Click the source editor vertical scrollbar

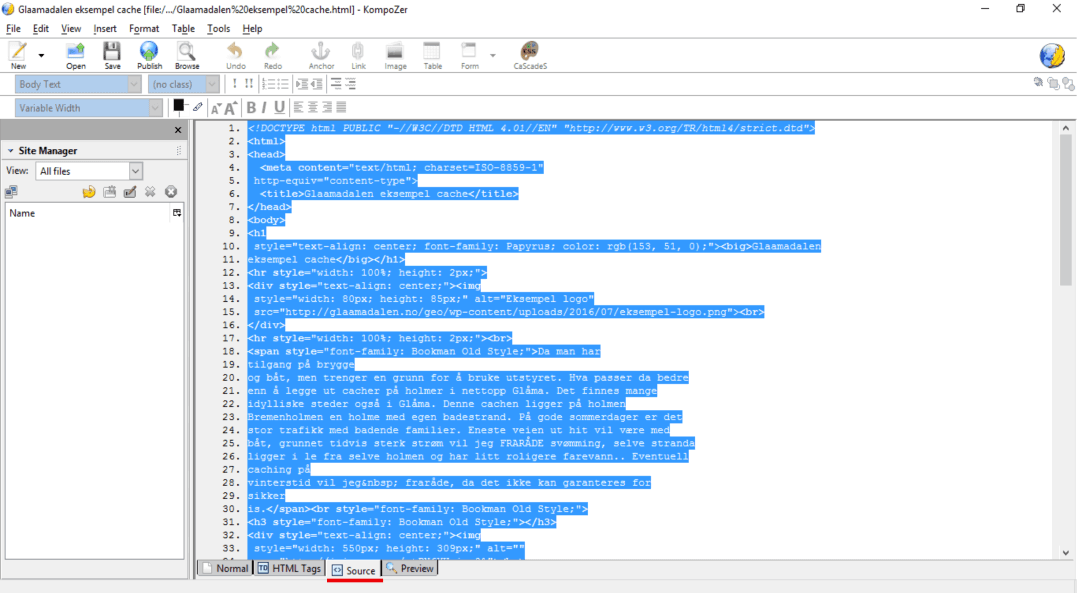coord(1065,340)
